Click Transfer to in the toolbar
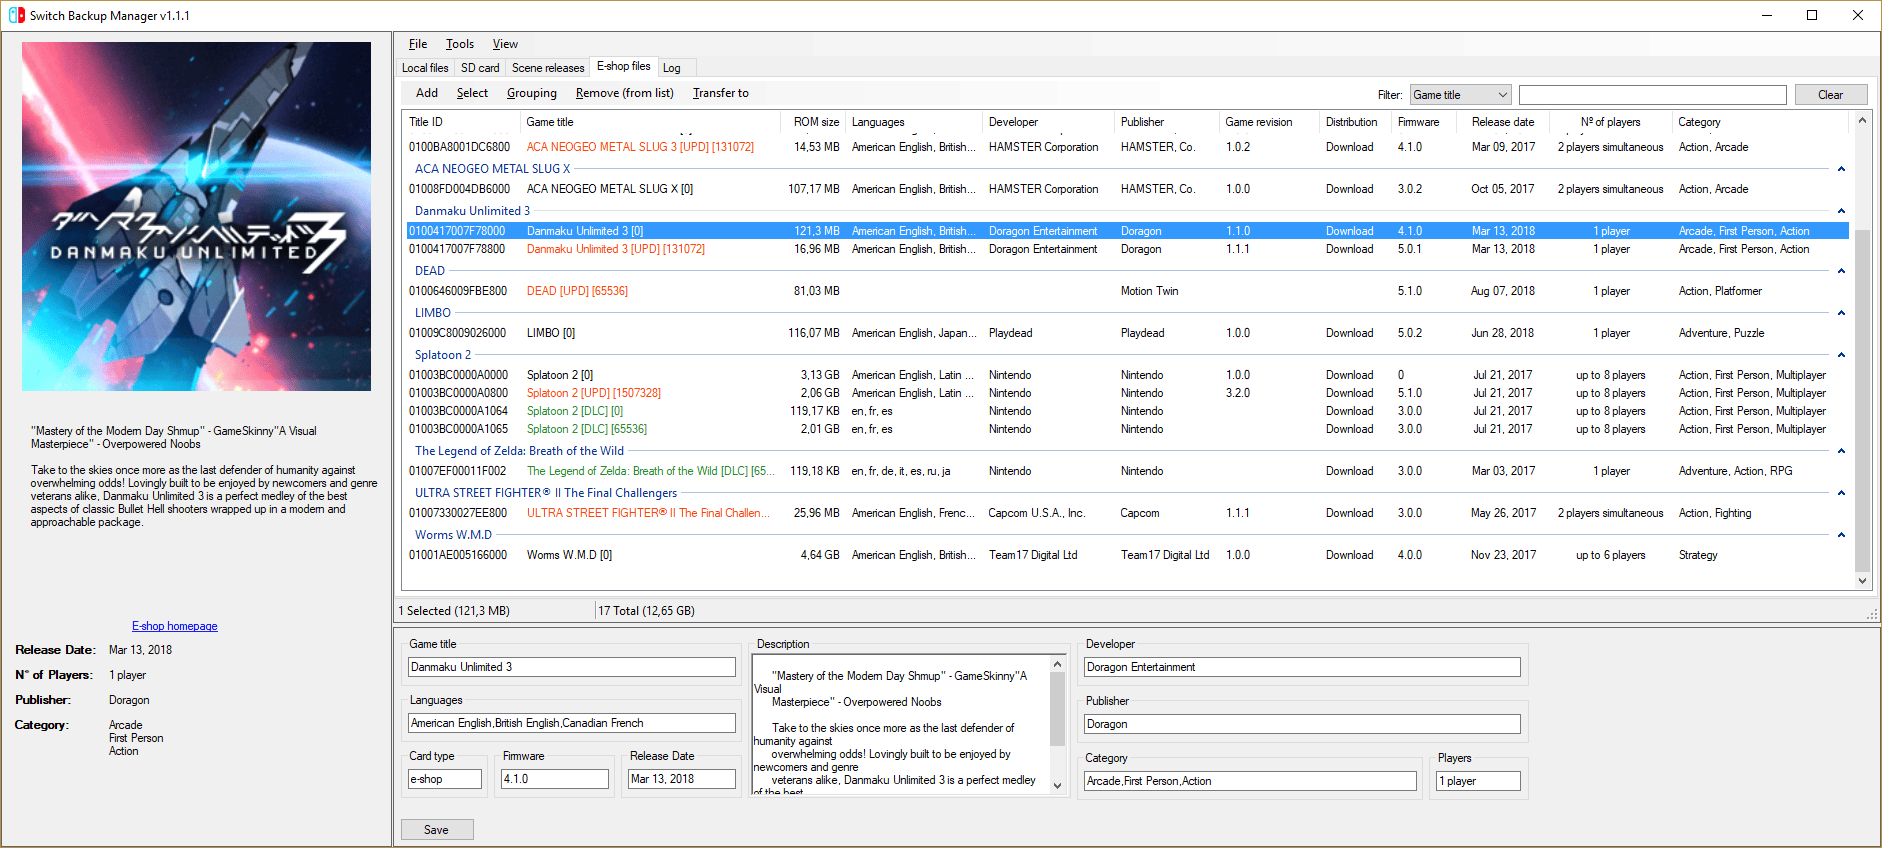 click(720, 93)
